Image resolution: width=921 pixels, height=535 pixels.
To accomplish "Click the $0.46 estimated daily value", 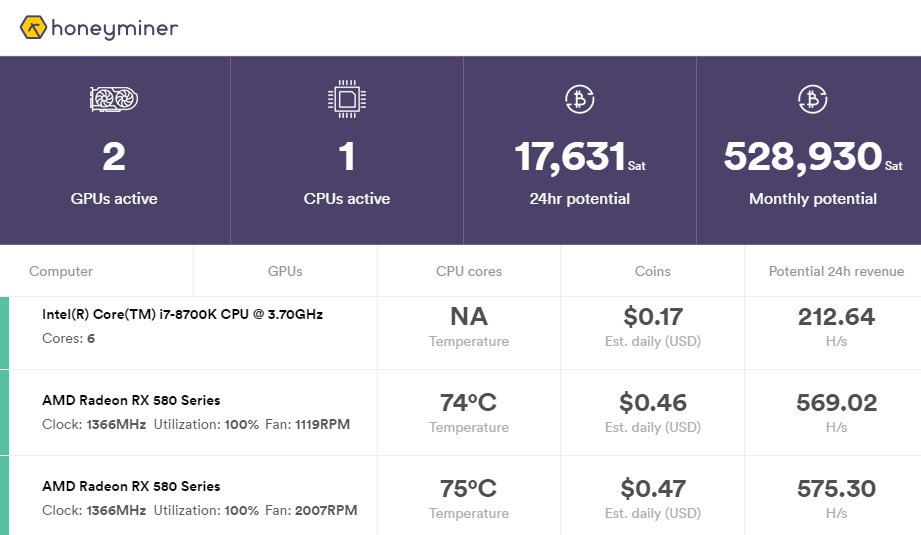I will pyautogui.click(x=653, y=403).
